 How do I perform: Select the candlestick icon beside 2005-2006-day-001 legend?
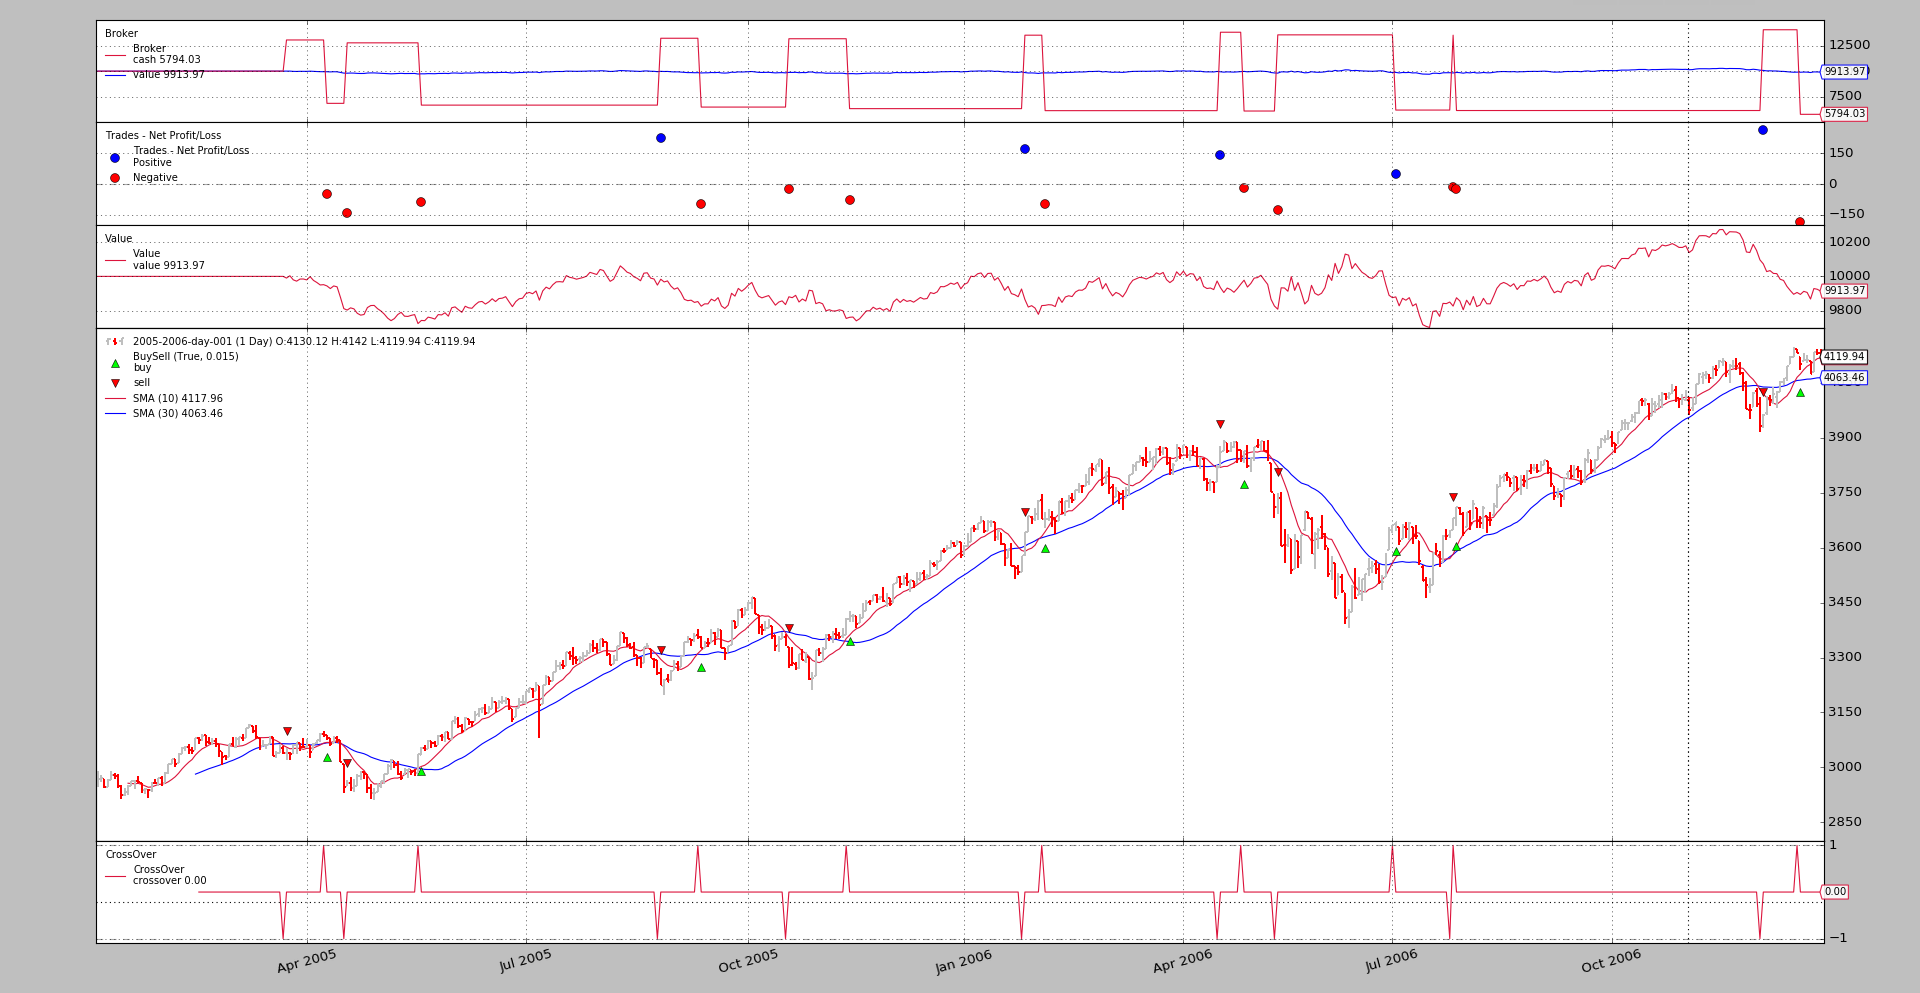click(x=115, y=342)
